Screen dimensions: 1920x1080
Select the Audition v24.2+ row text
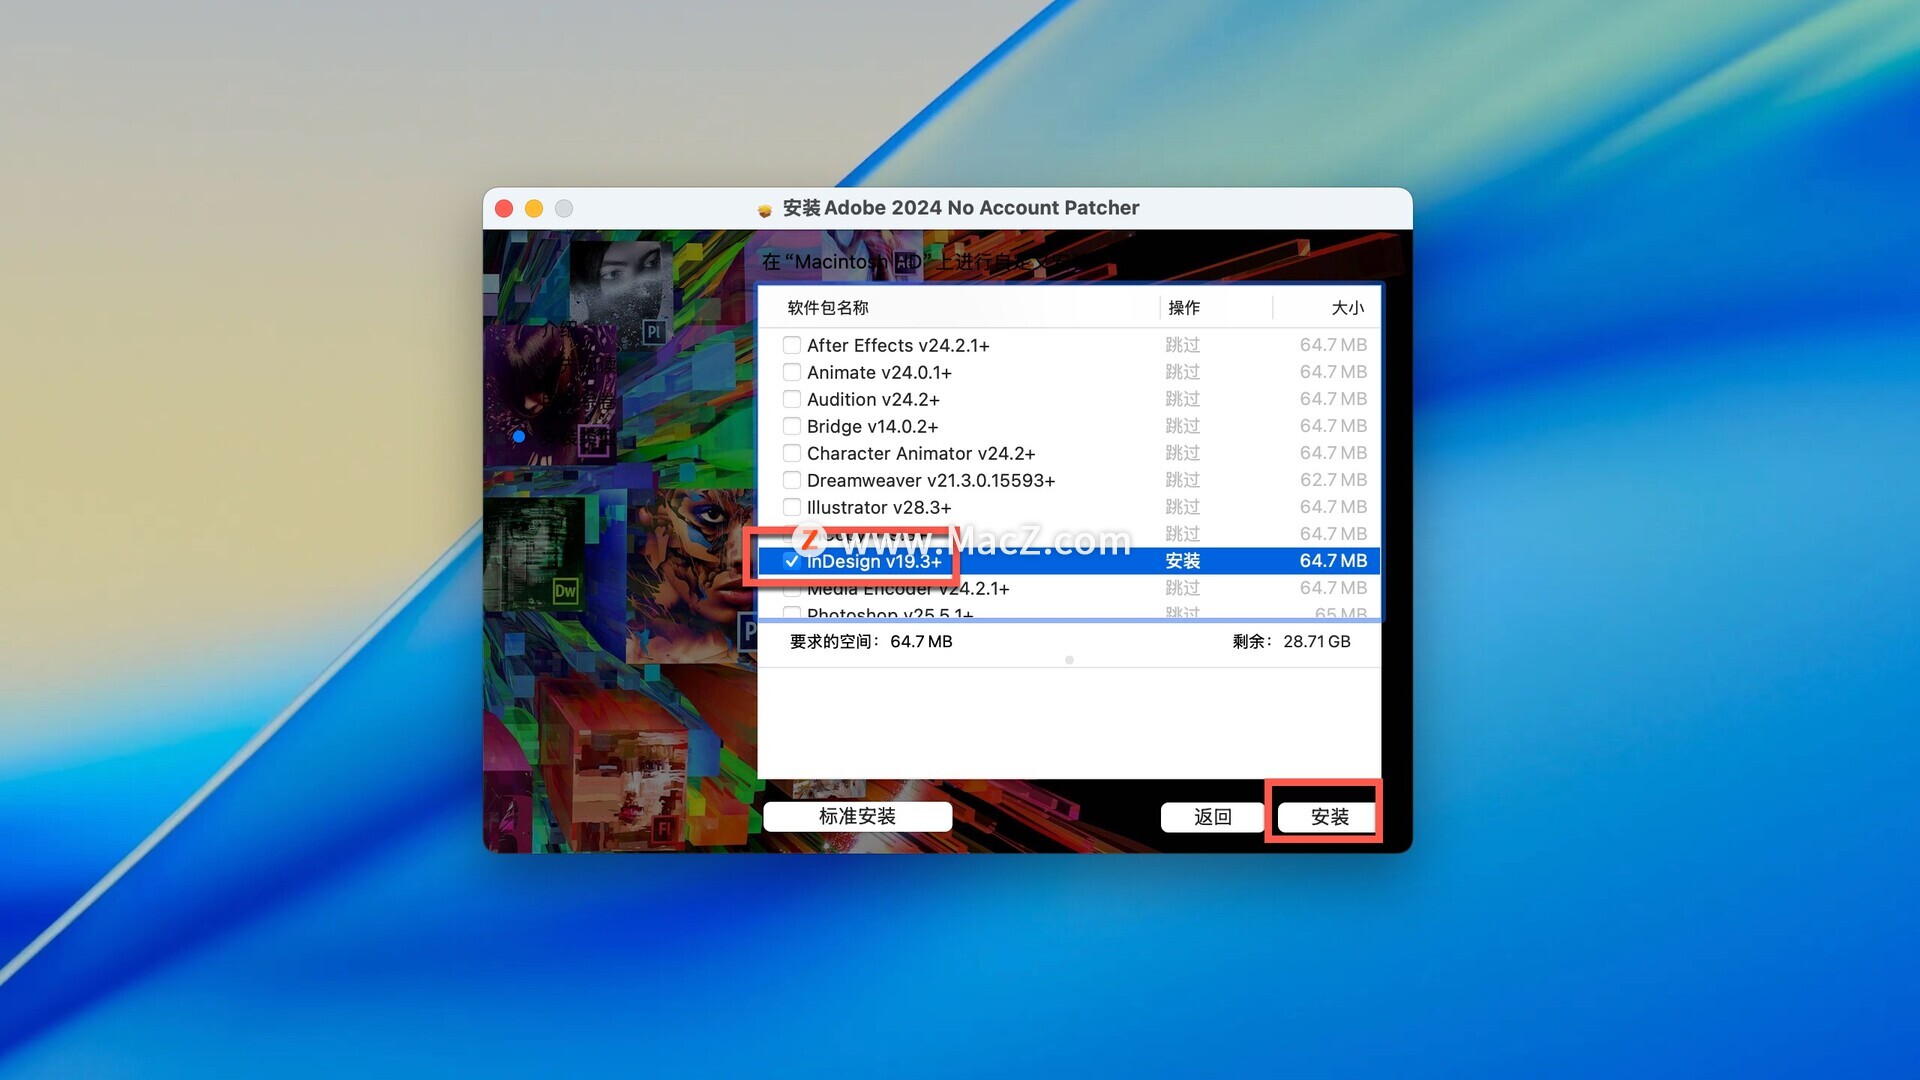(x=873, y=399)
